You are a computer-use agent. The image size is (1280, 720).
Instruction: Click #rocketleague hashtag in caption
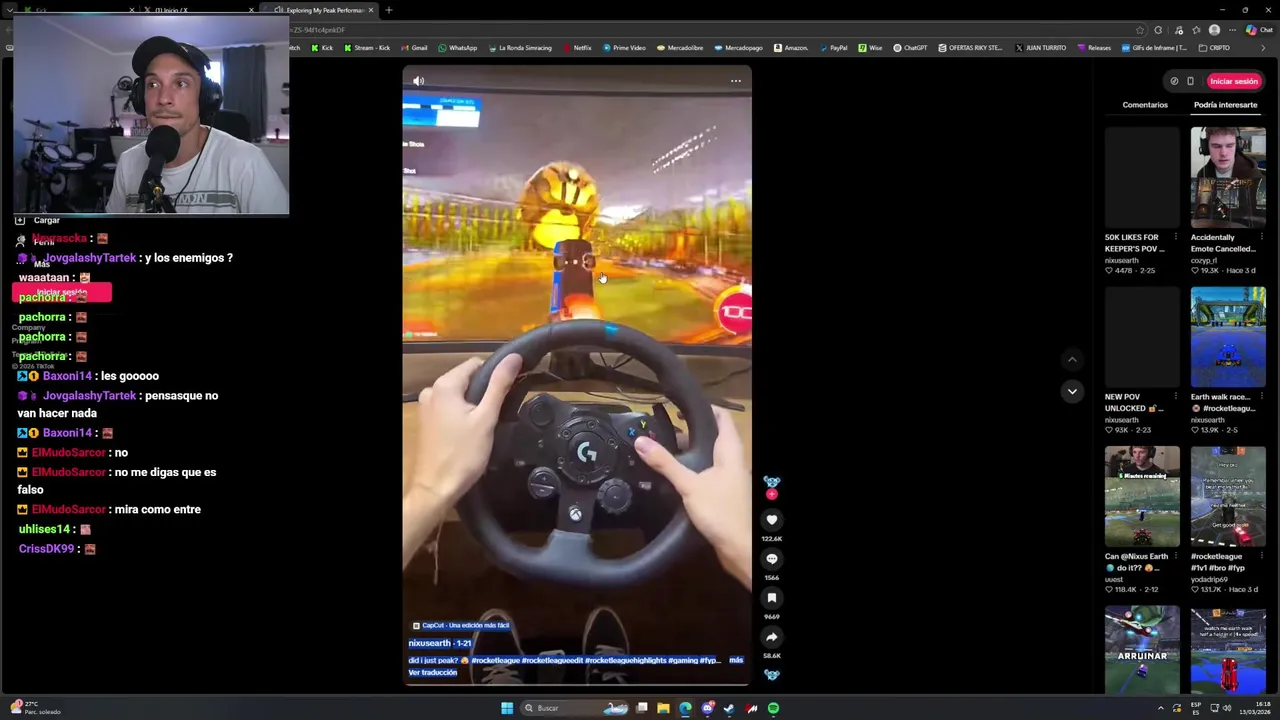pyautogui.click(x=496, y=660)
